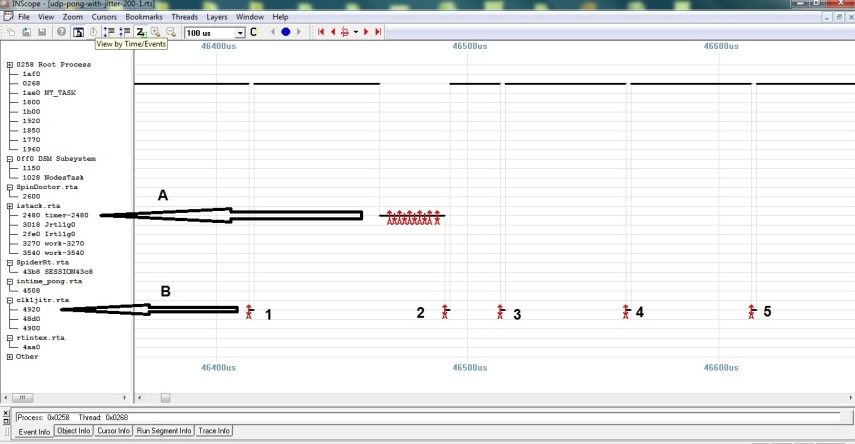This screenshot has height=444, width=855.
Task: Click the Save disk icon in toolbar
Action: click(x=41, y=32)
